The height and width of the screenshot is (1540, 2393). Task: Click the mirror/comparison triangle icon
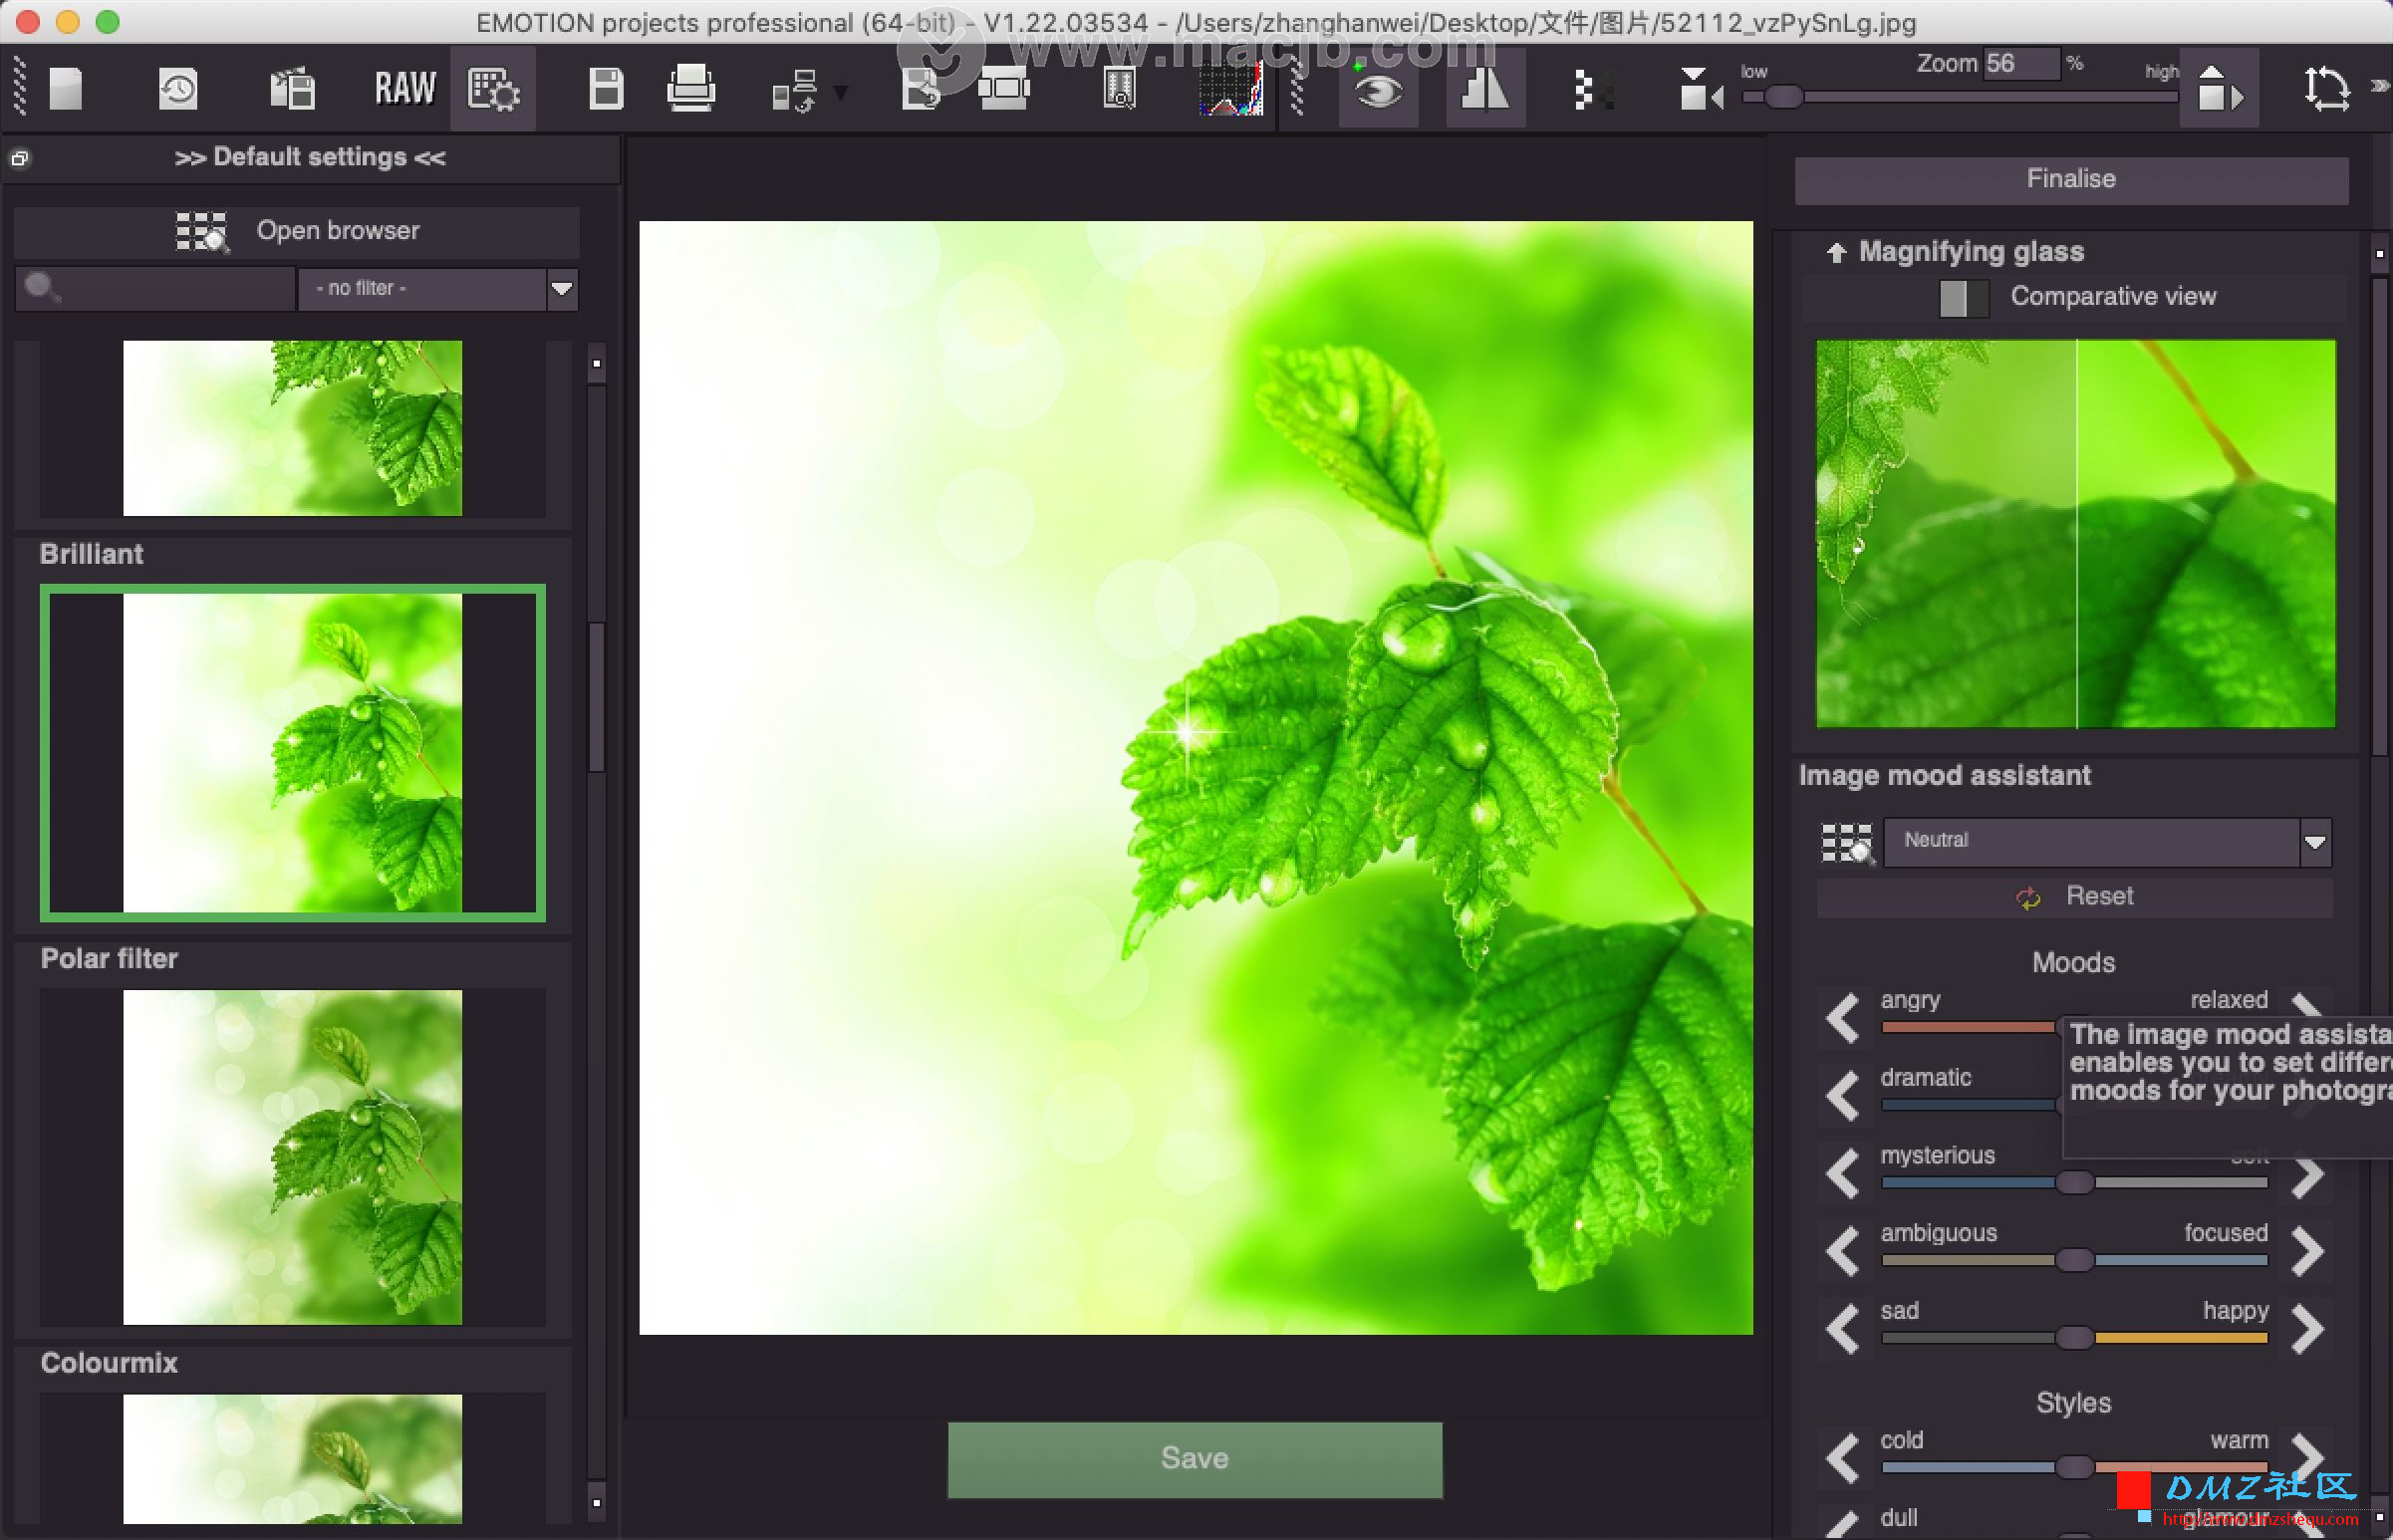[1485, 89]
